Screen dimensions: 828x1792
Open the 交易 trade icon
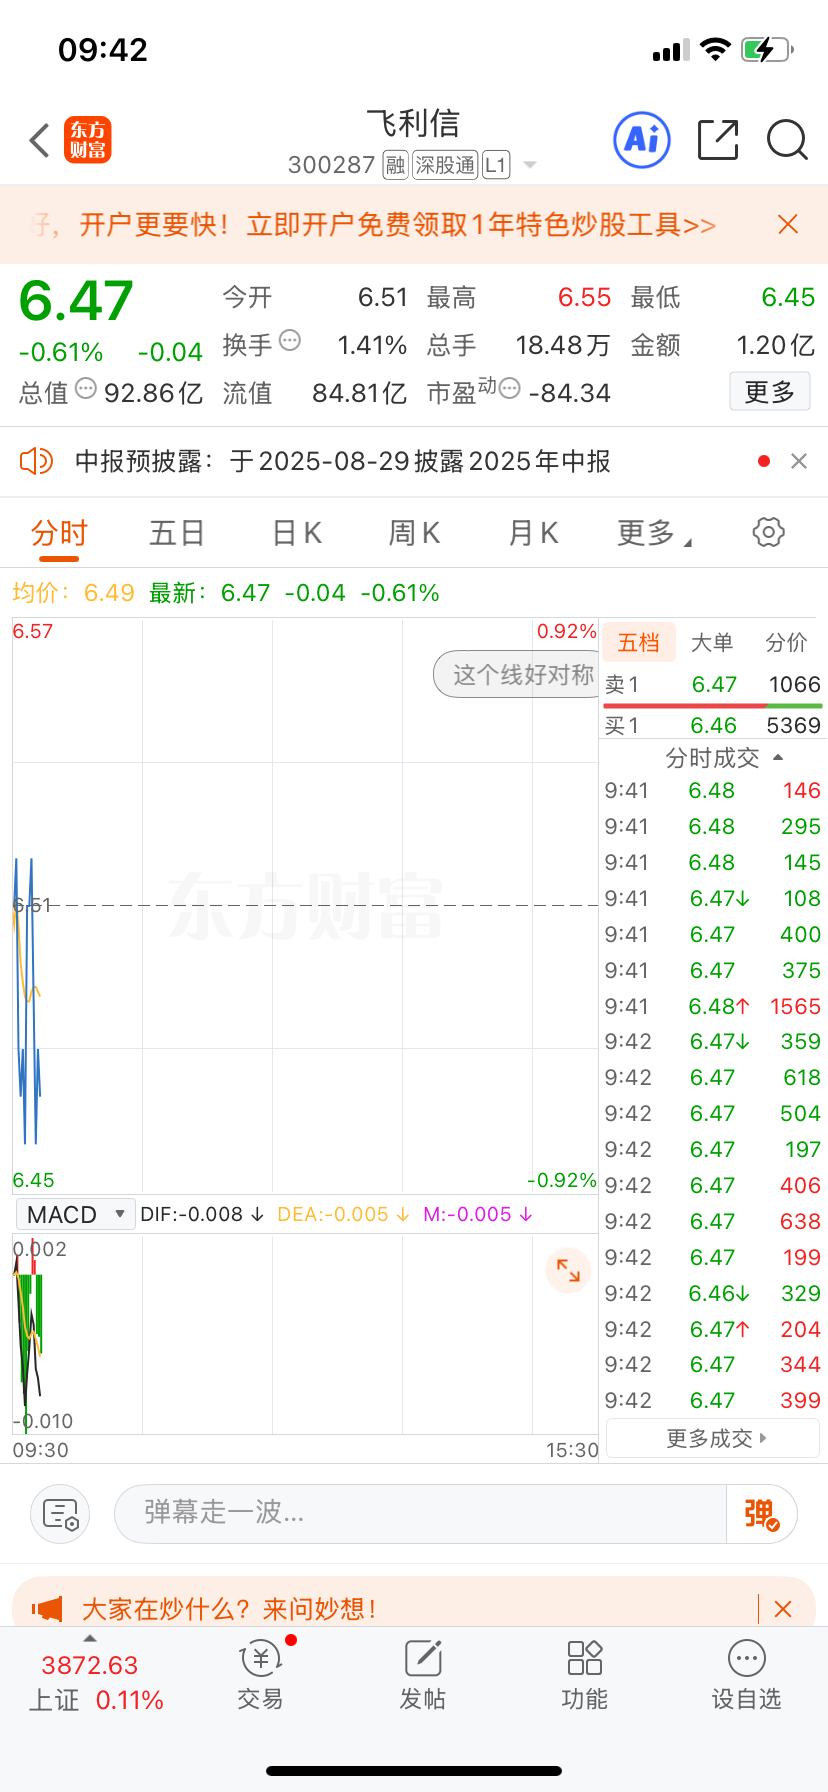click(260, 1676)
